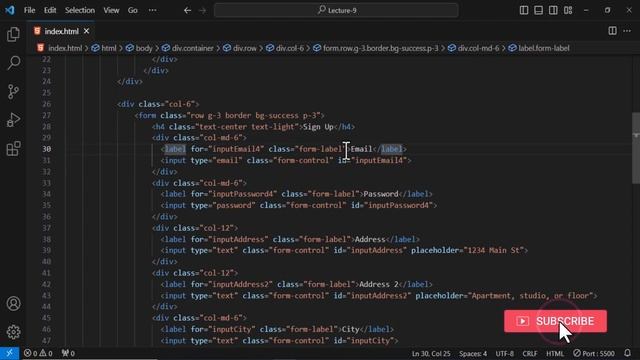Go forward with the right arrow
The image size is (640, 360).
202,10
